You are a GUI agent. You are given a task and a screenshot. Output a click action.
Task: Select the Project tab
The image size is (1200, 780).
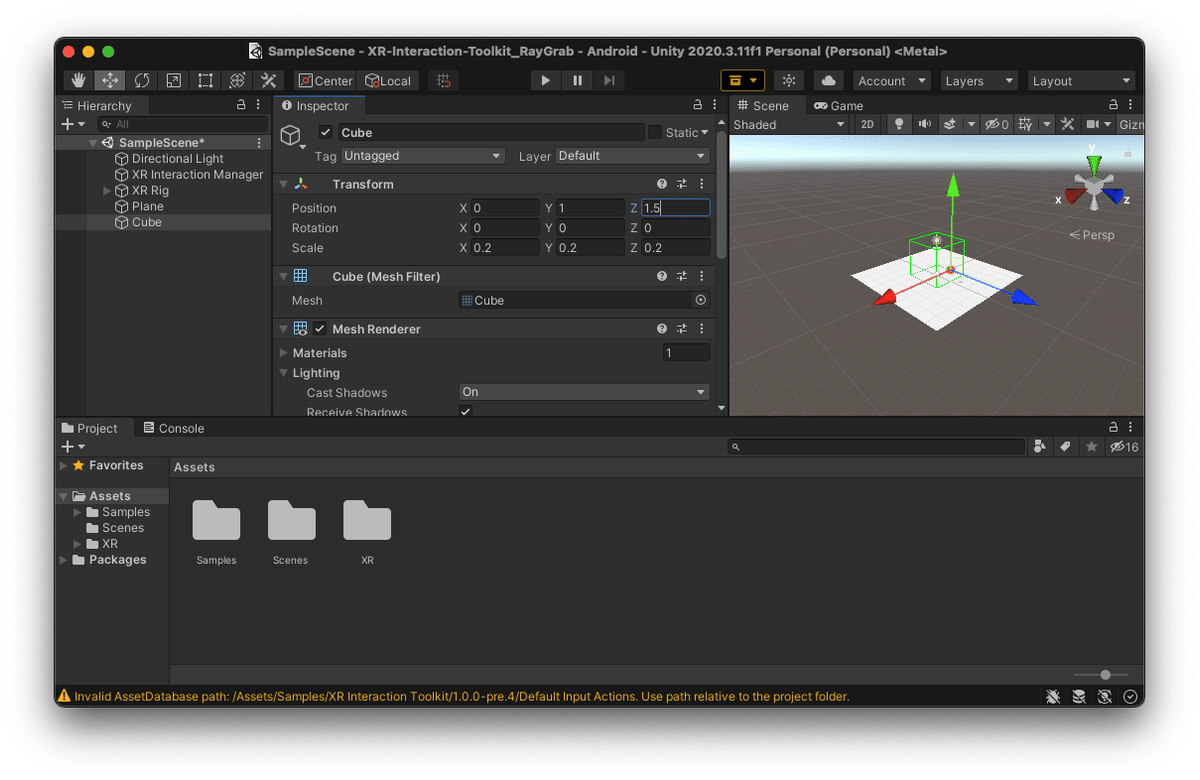click(89, 428)
